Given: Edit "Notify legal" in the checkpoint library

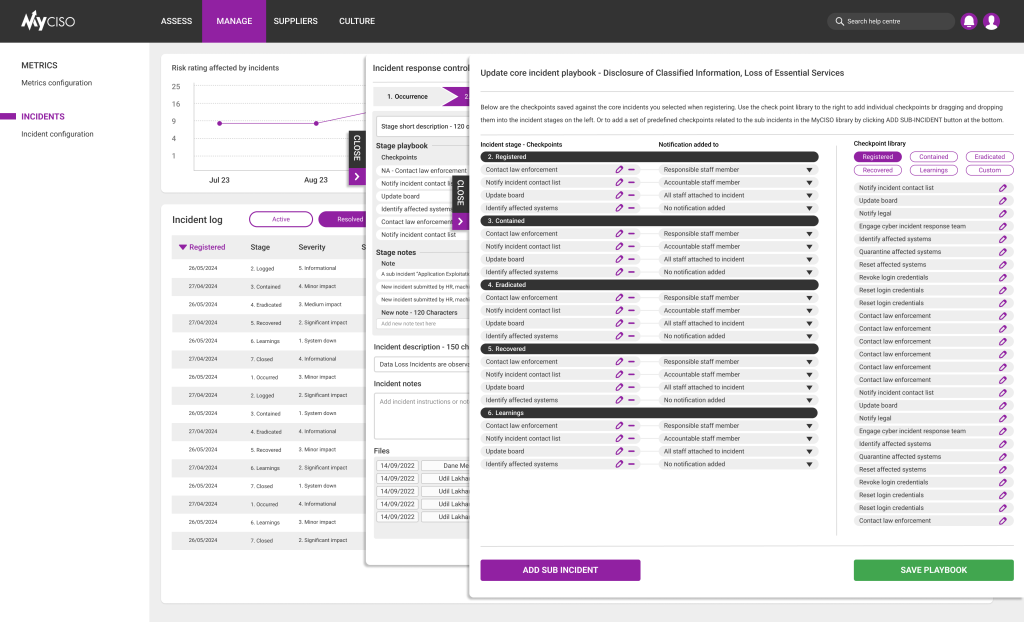Looking at the screenshot, I should [x=1002, y=213].
